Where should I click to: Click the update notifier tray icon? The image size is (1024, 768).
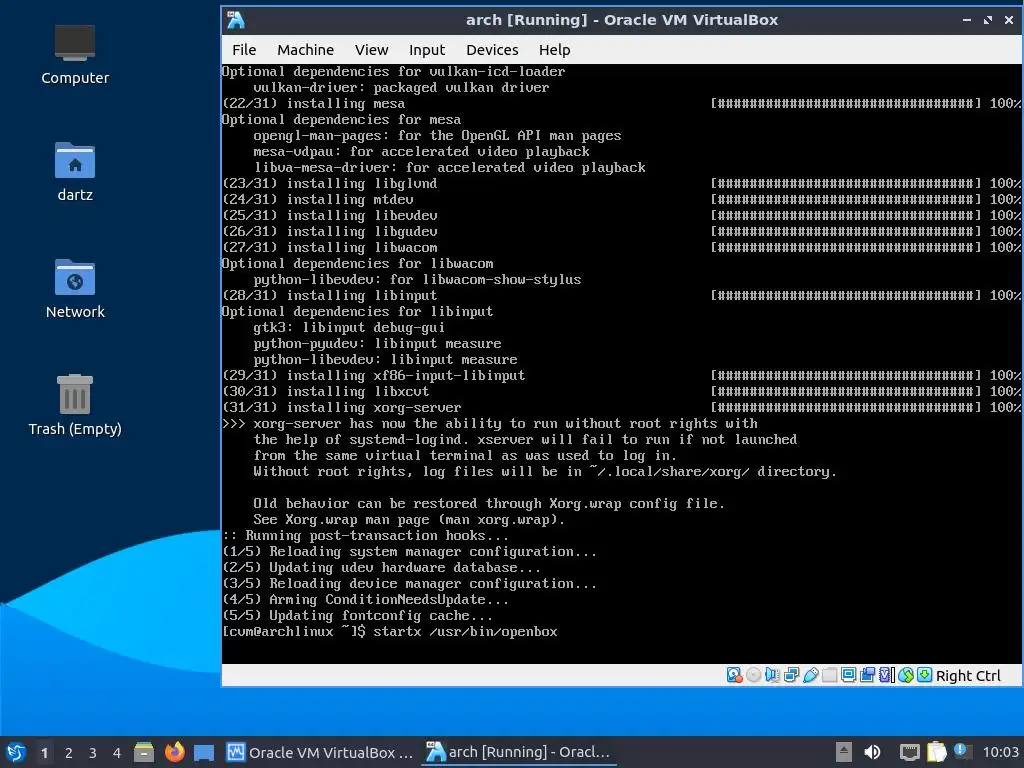[x=962, y=751]
